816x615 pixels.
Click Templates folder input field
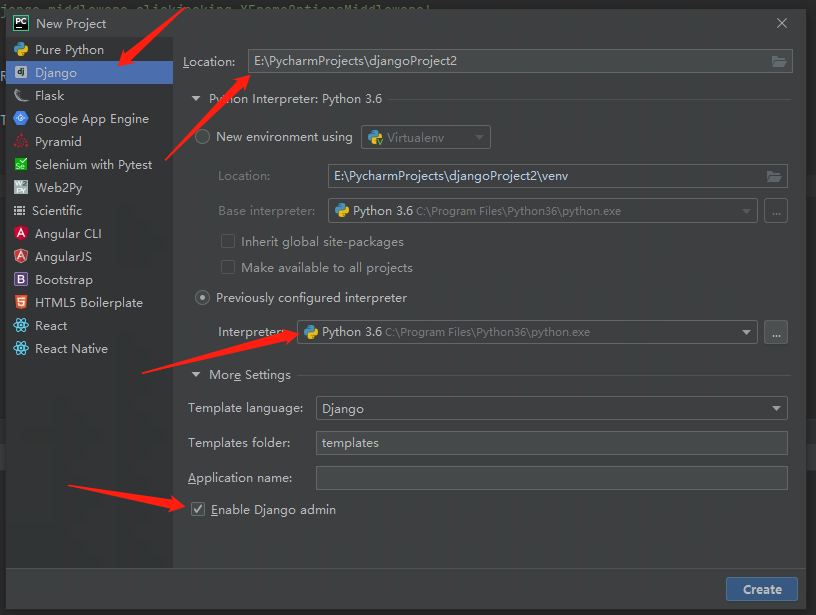coord(552,443)
